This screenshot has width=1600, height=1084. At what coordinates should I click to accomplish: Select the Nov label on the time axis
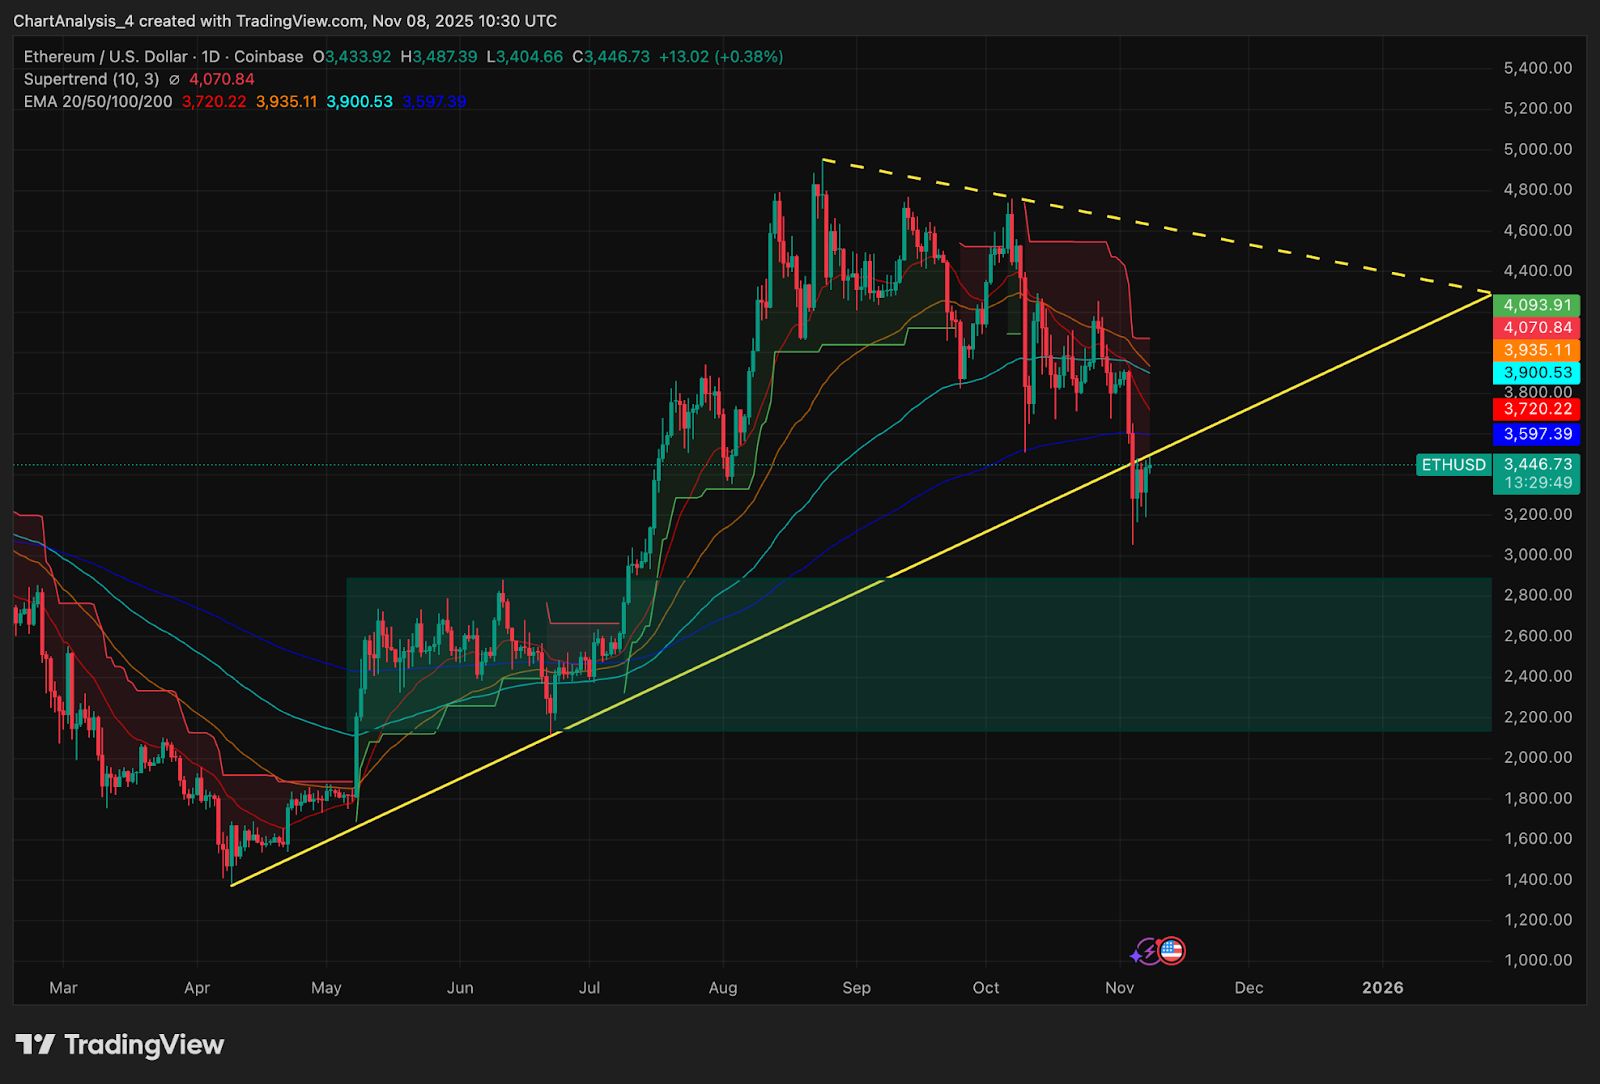coord(1119,987)
